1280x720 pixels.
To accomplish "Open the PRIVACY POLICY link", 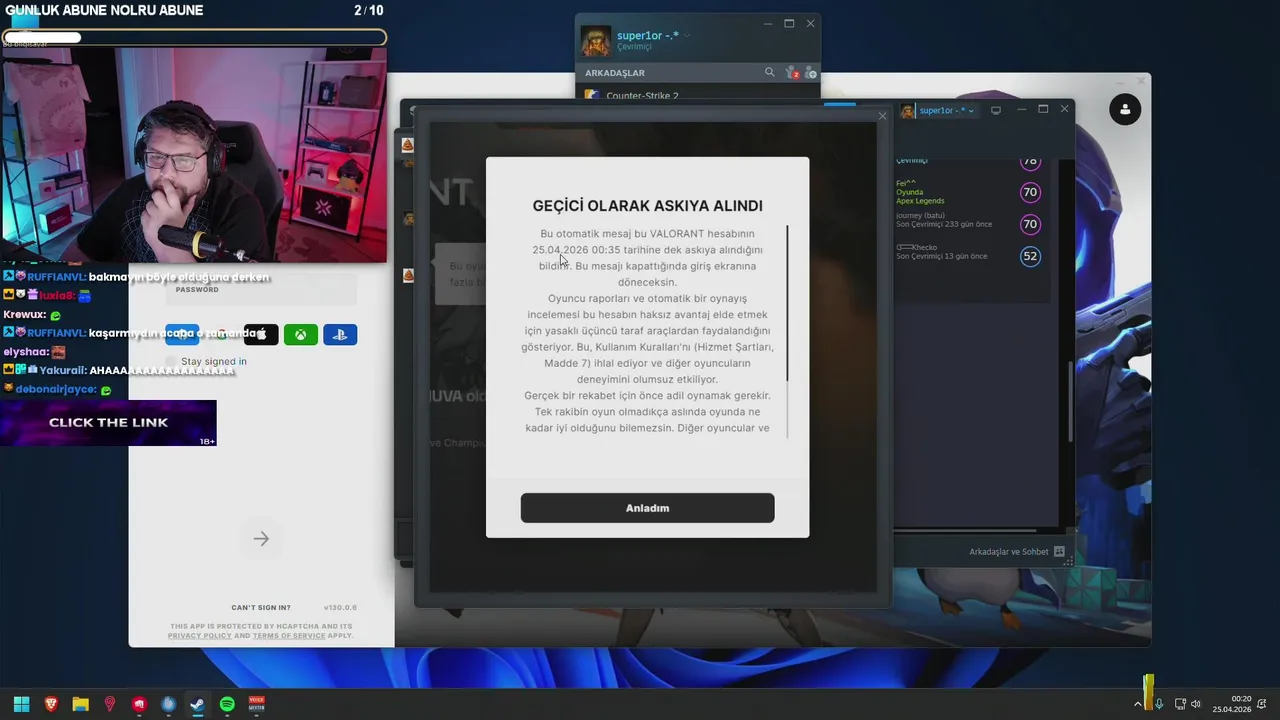I will pos(199,636).
